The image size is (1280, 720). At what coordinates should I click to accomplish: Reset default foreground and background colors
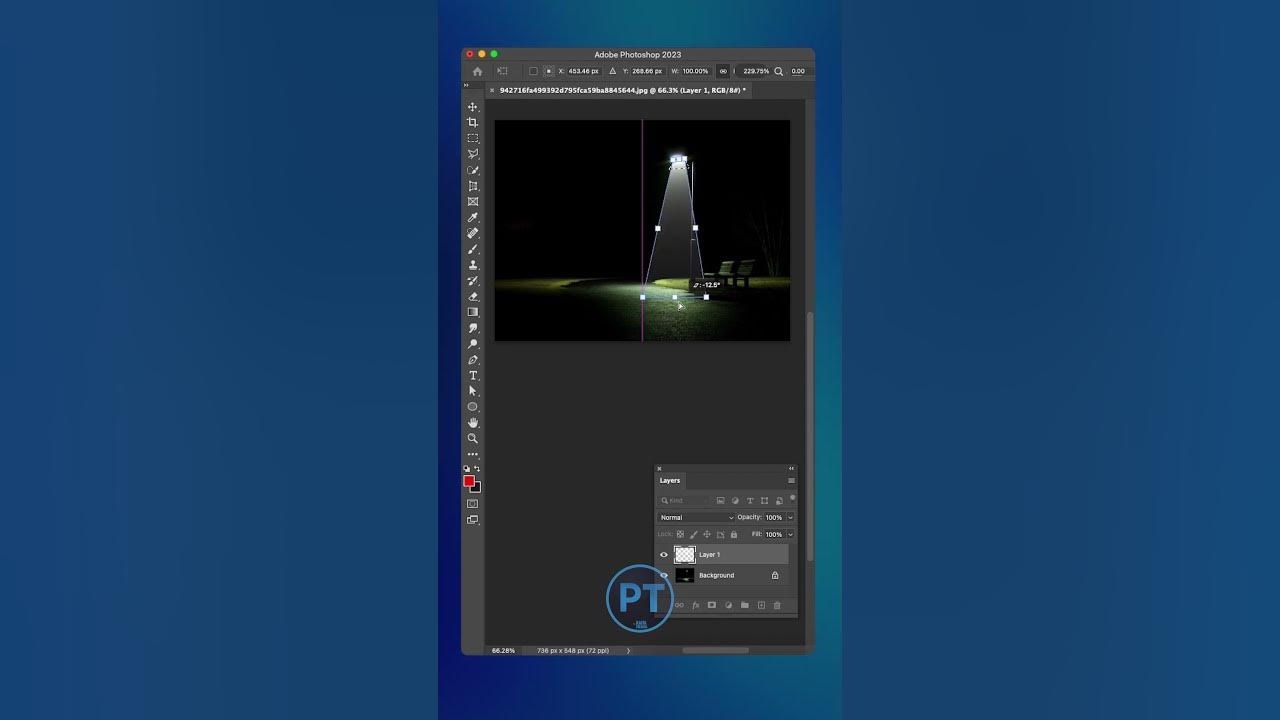[467, 469]
